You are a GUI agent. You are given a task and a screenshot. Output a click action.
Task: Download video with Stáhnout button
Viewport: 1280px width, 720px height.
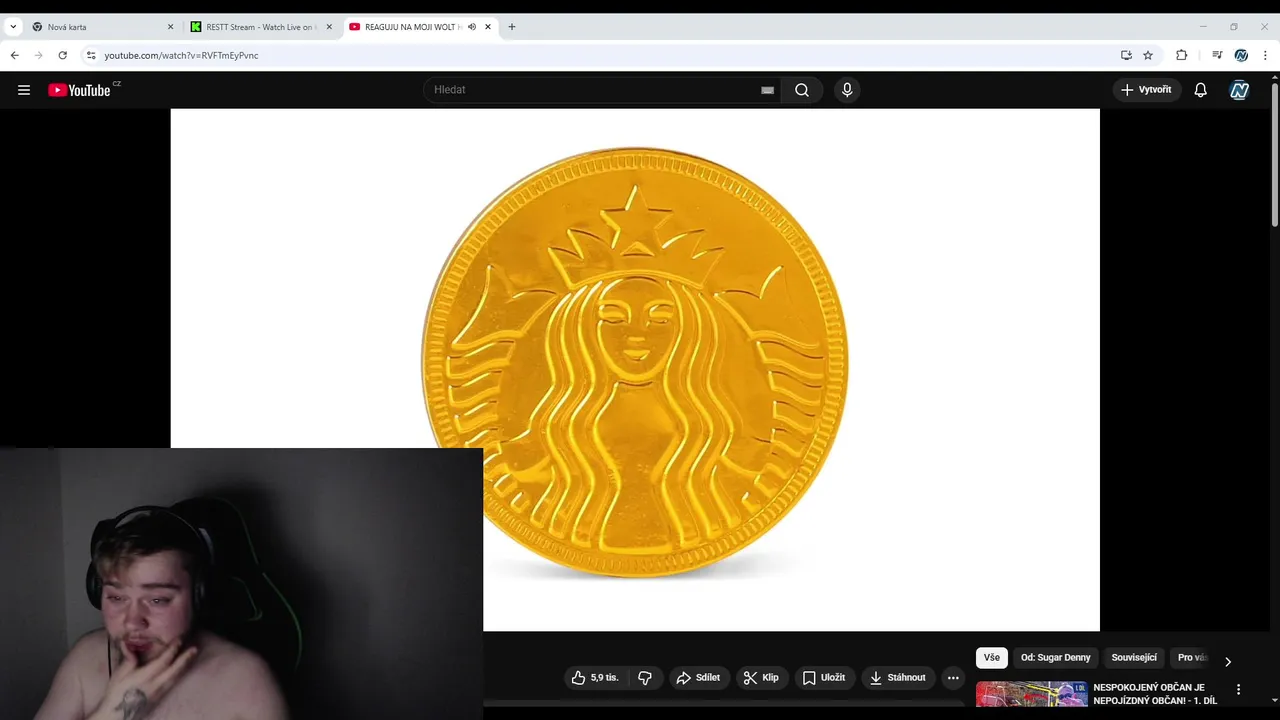[898, 678]
